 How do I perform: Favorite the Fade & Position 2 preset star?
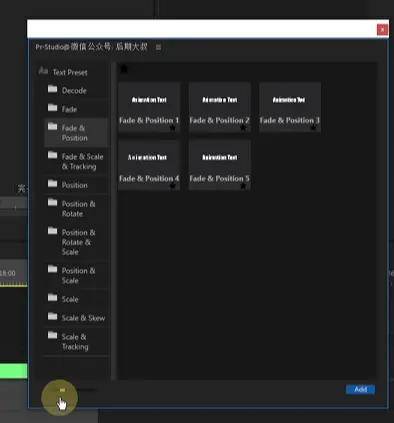[243, 128]
